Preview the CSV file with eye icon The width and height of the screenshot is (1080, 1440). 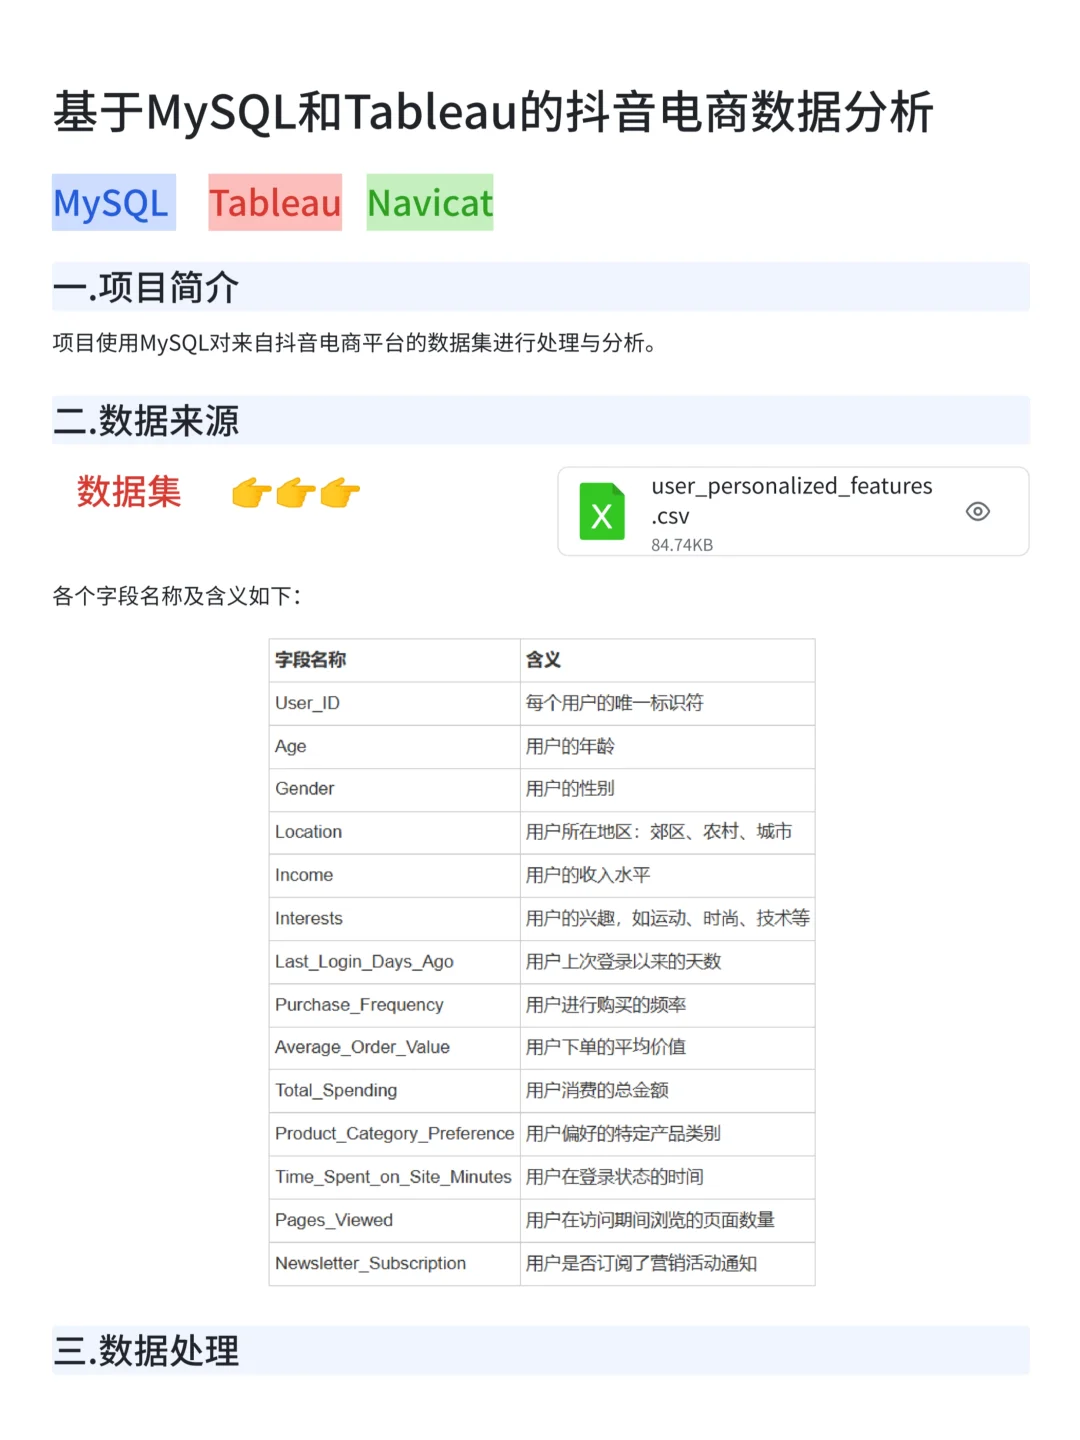click(978, 512)
